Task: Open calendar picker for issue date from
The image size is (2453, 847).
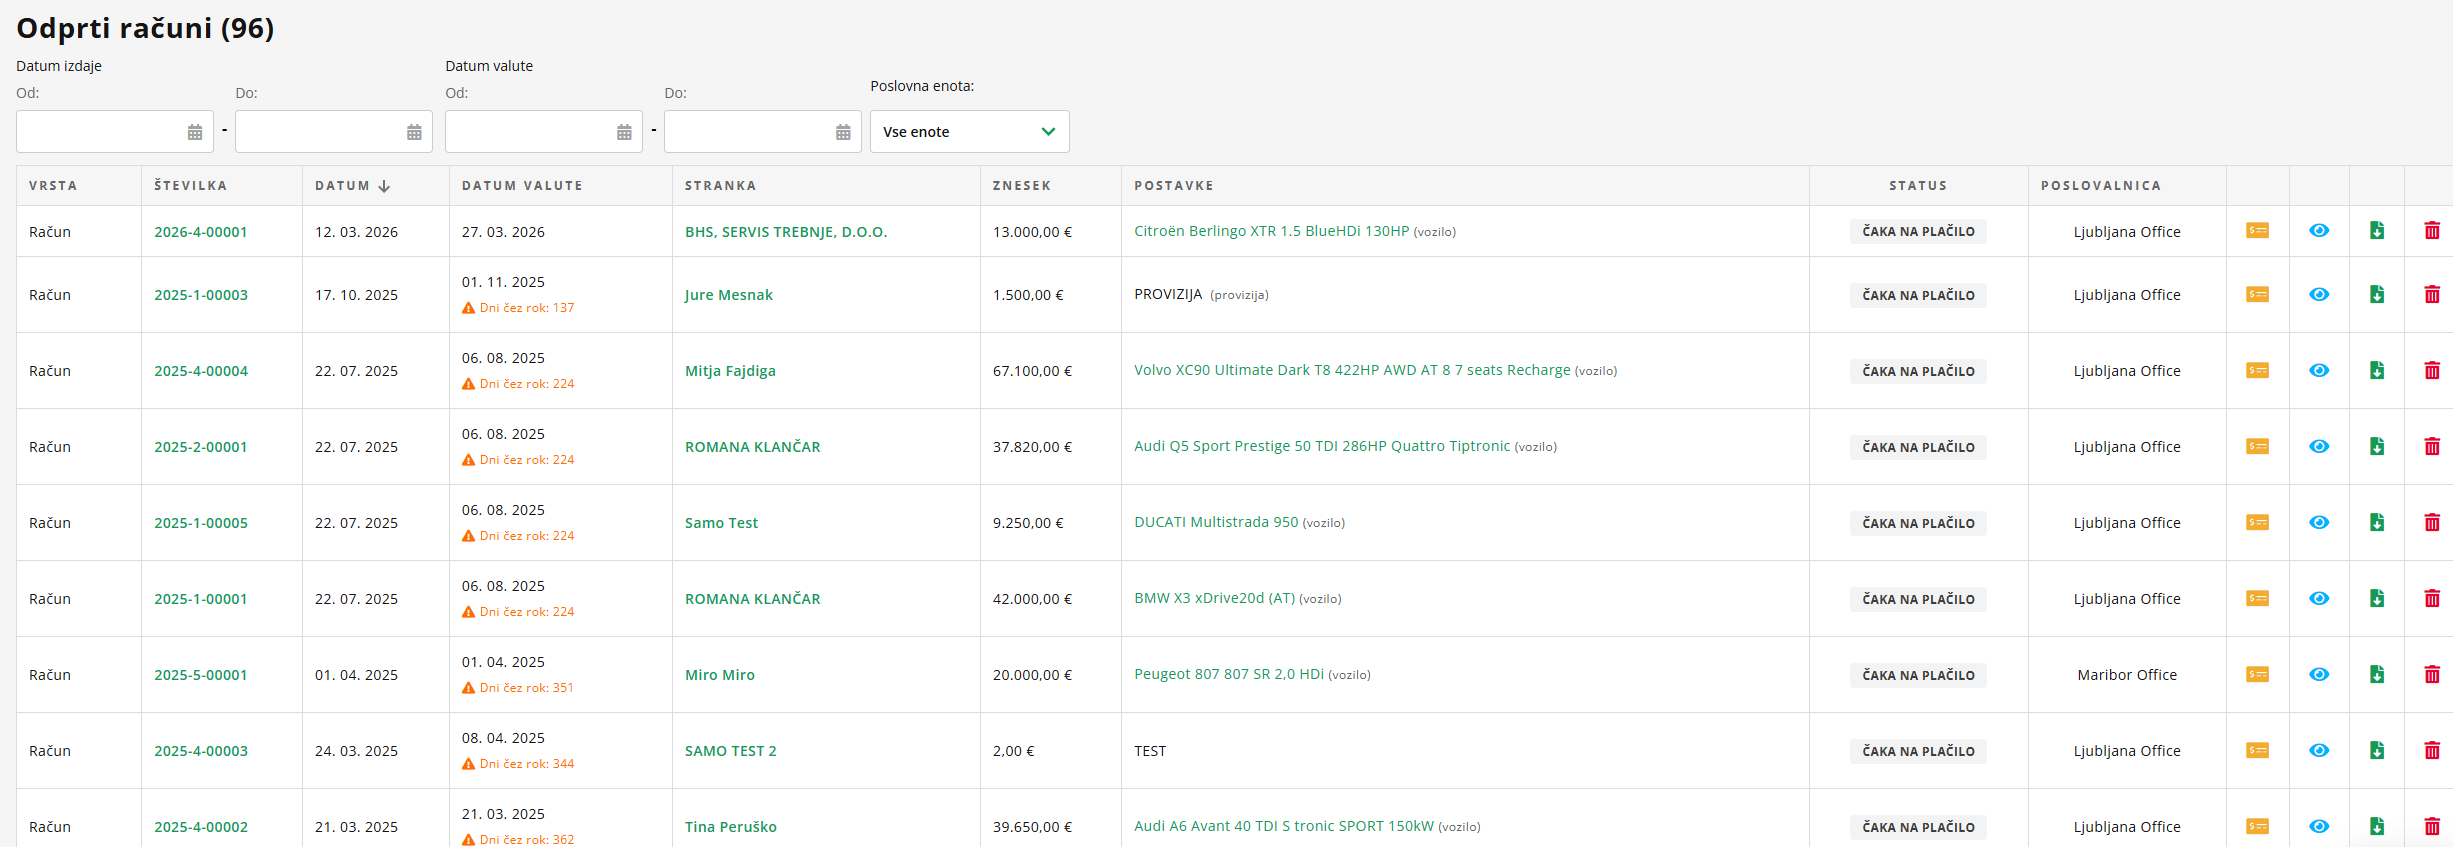Action: coord(195,132)
